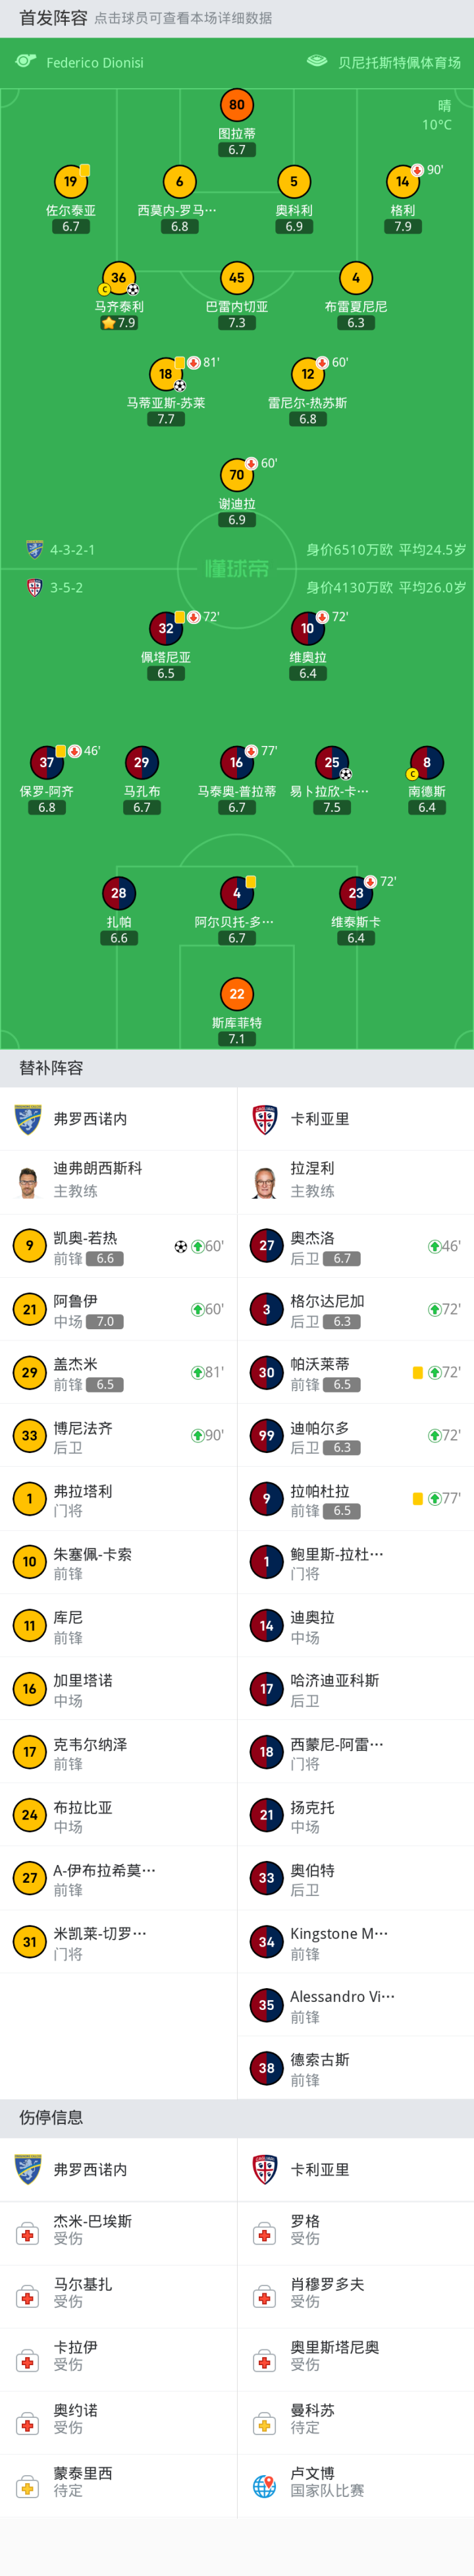Click Frosinone crest beside 4-3-2-1 formation
The height and width of the screenshot is (2576, 474).
pyautogui.click(x=34, y=549)
